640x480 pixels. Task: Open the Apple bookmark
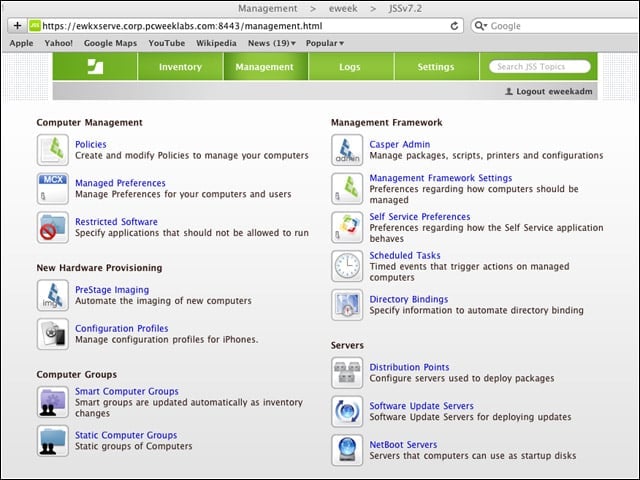pos(22,43)
